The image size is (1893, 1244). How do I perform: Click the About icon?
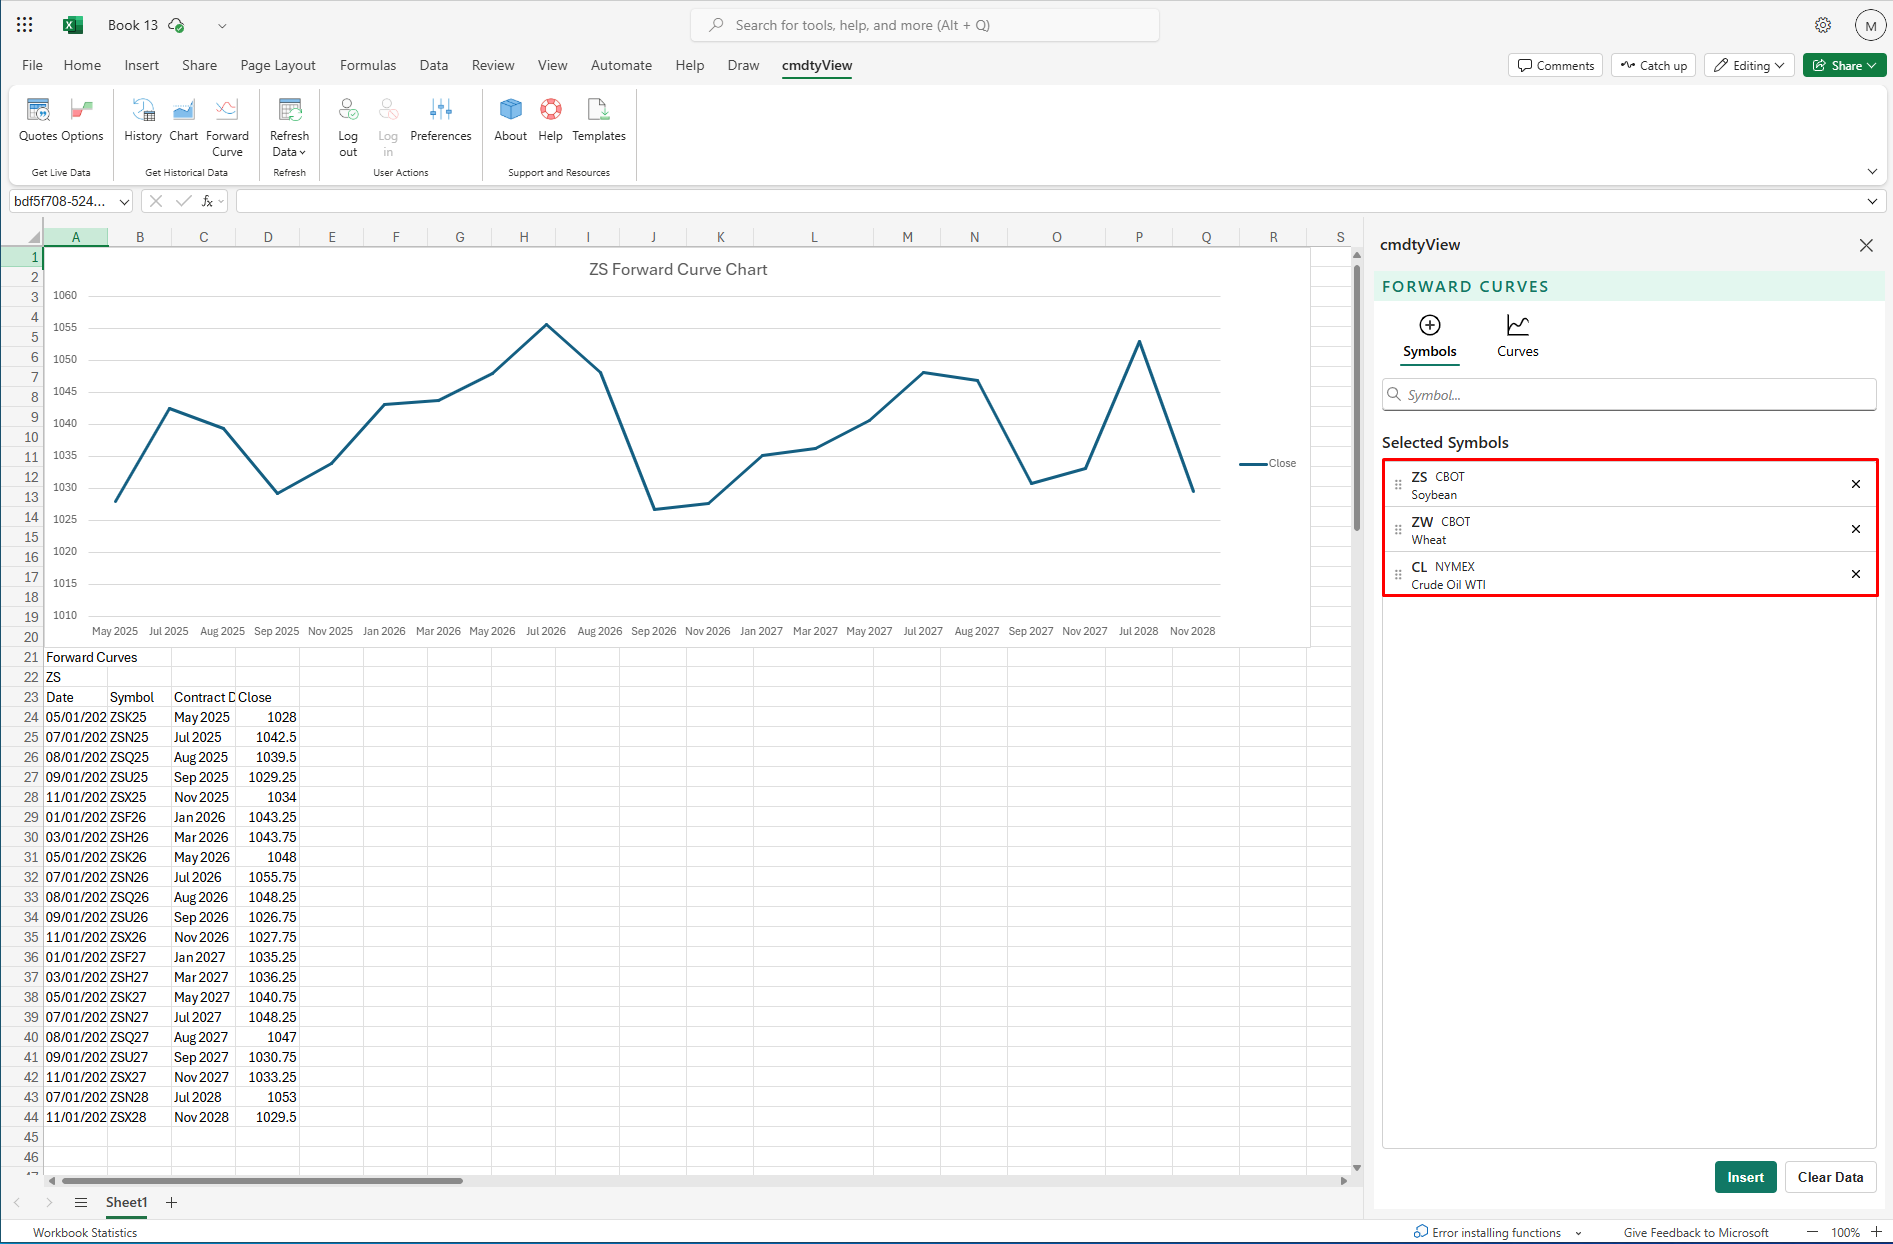510,120
